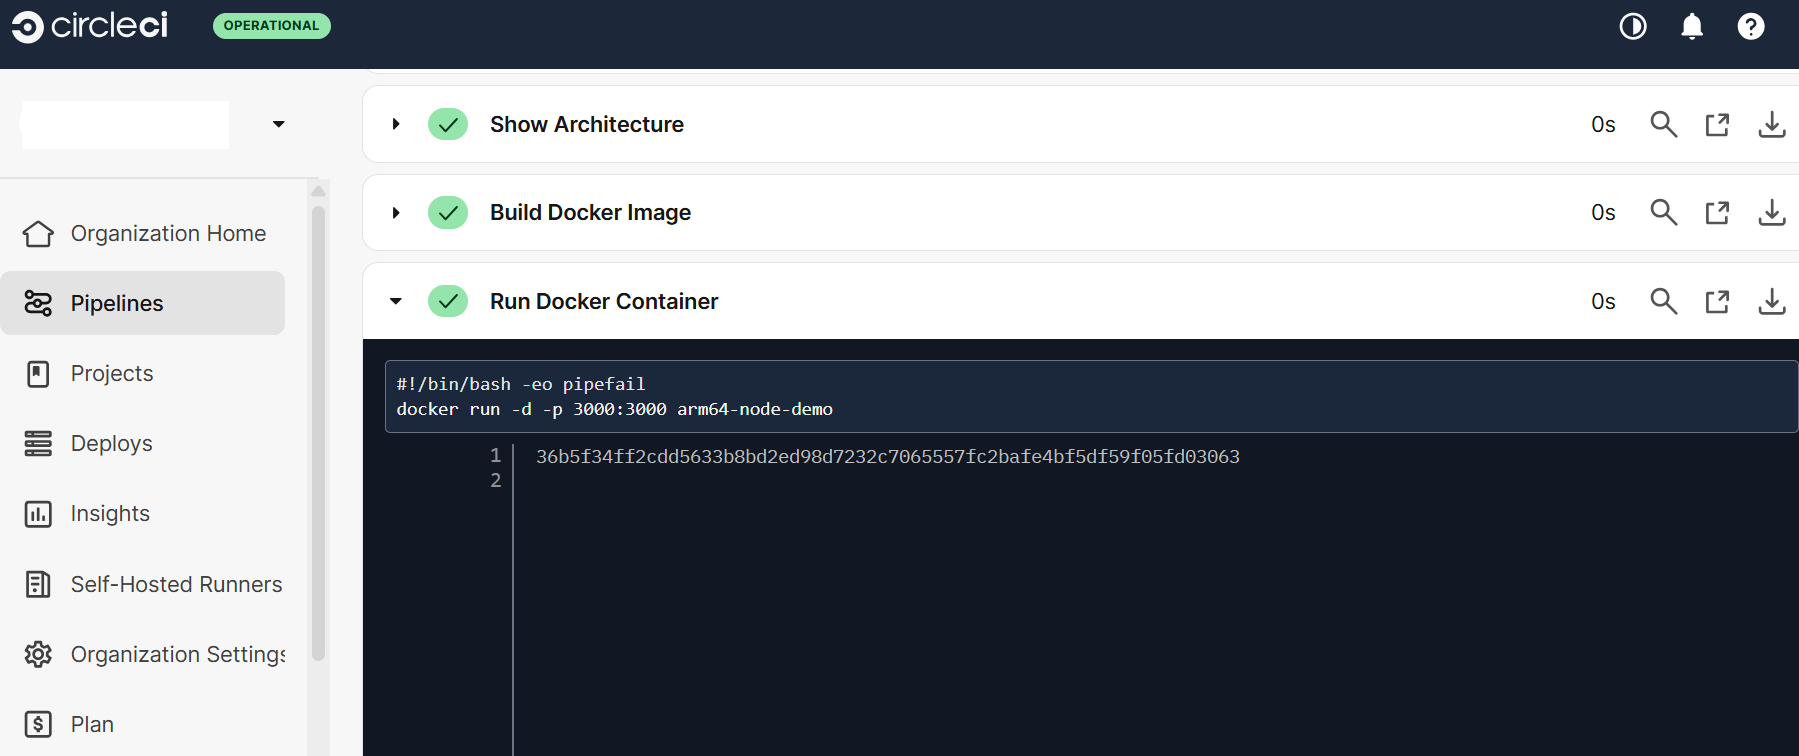The height and width of the screenshot is (756, 1799).
Task: Click line number 1 in output
Action: 495,456
